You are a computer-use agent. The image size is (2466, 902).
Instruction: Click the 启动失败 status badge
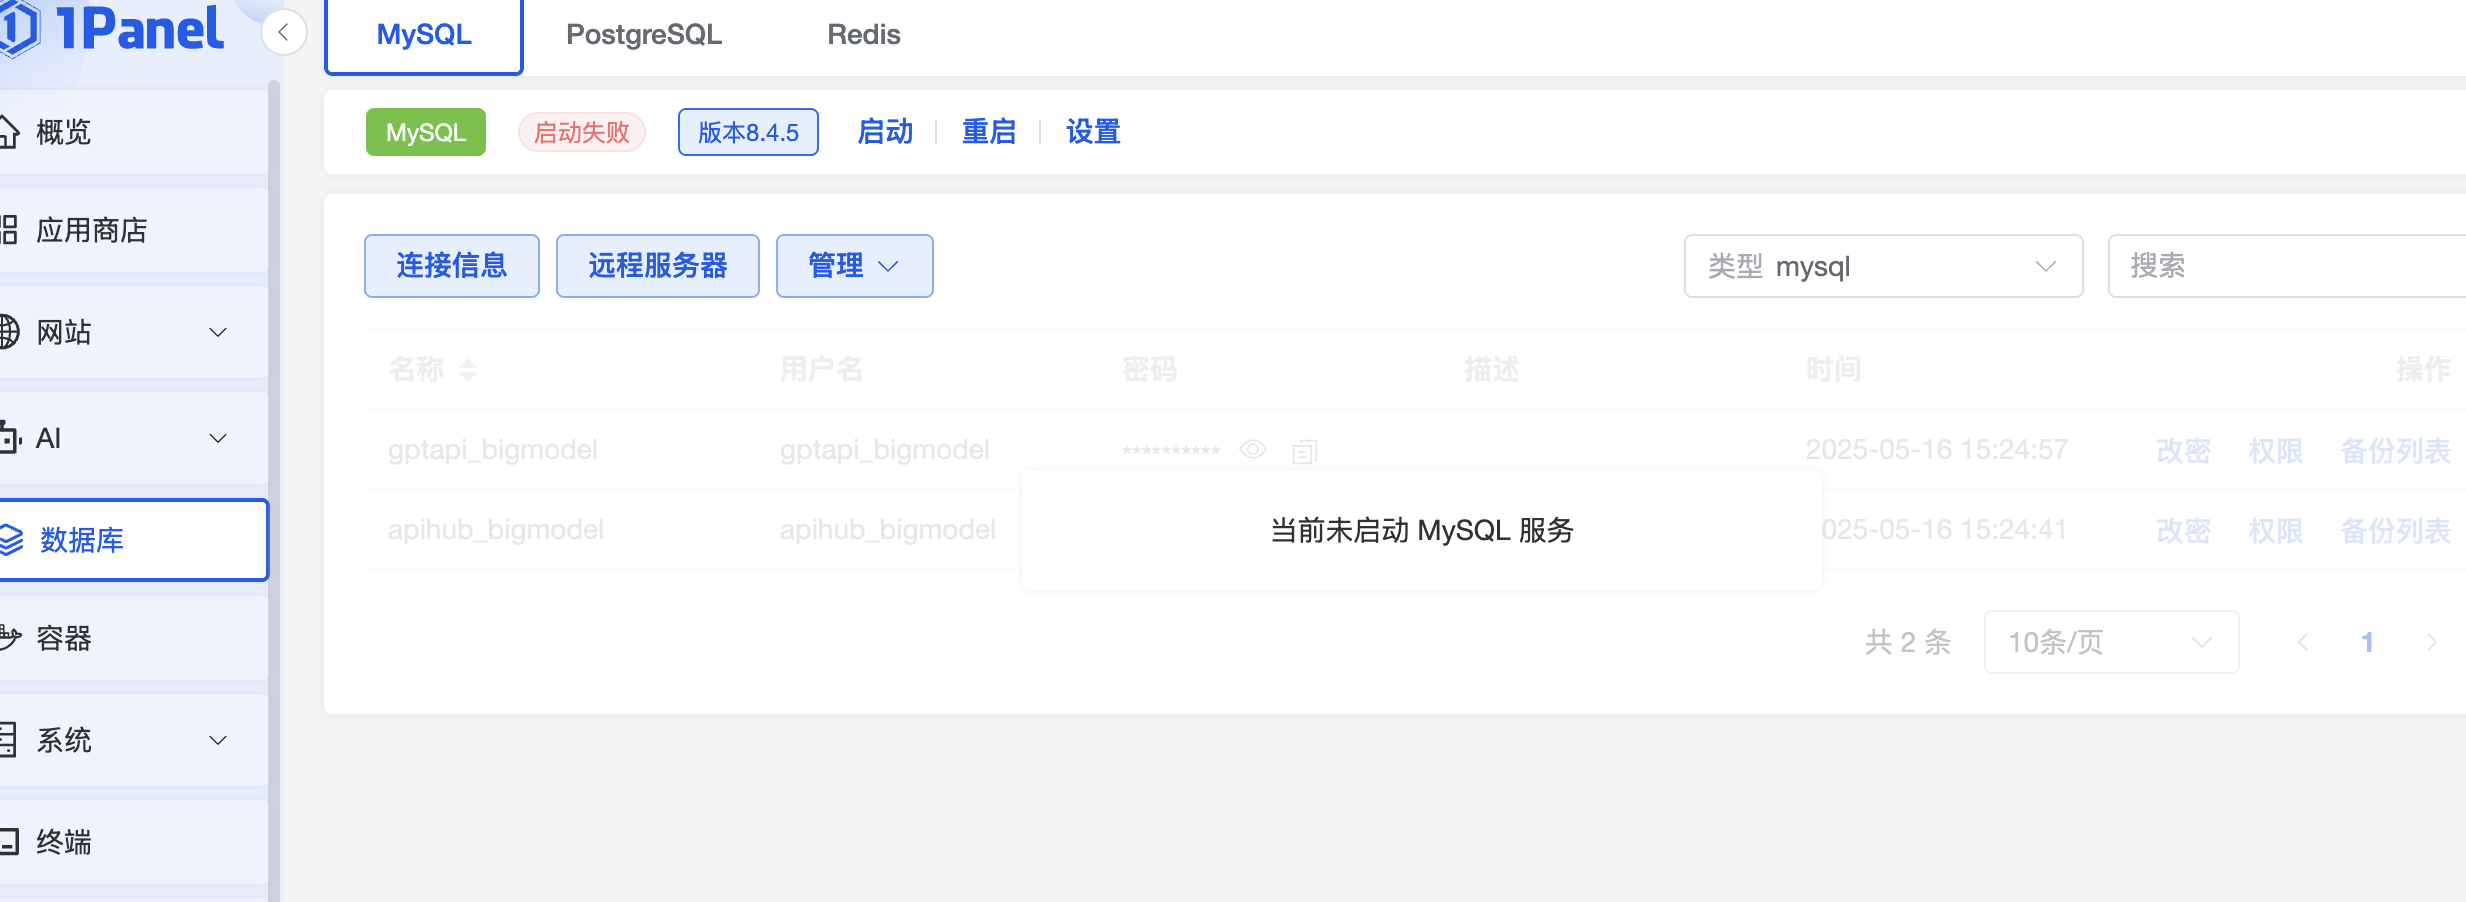point(582,132)
